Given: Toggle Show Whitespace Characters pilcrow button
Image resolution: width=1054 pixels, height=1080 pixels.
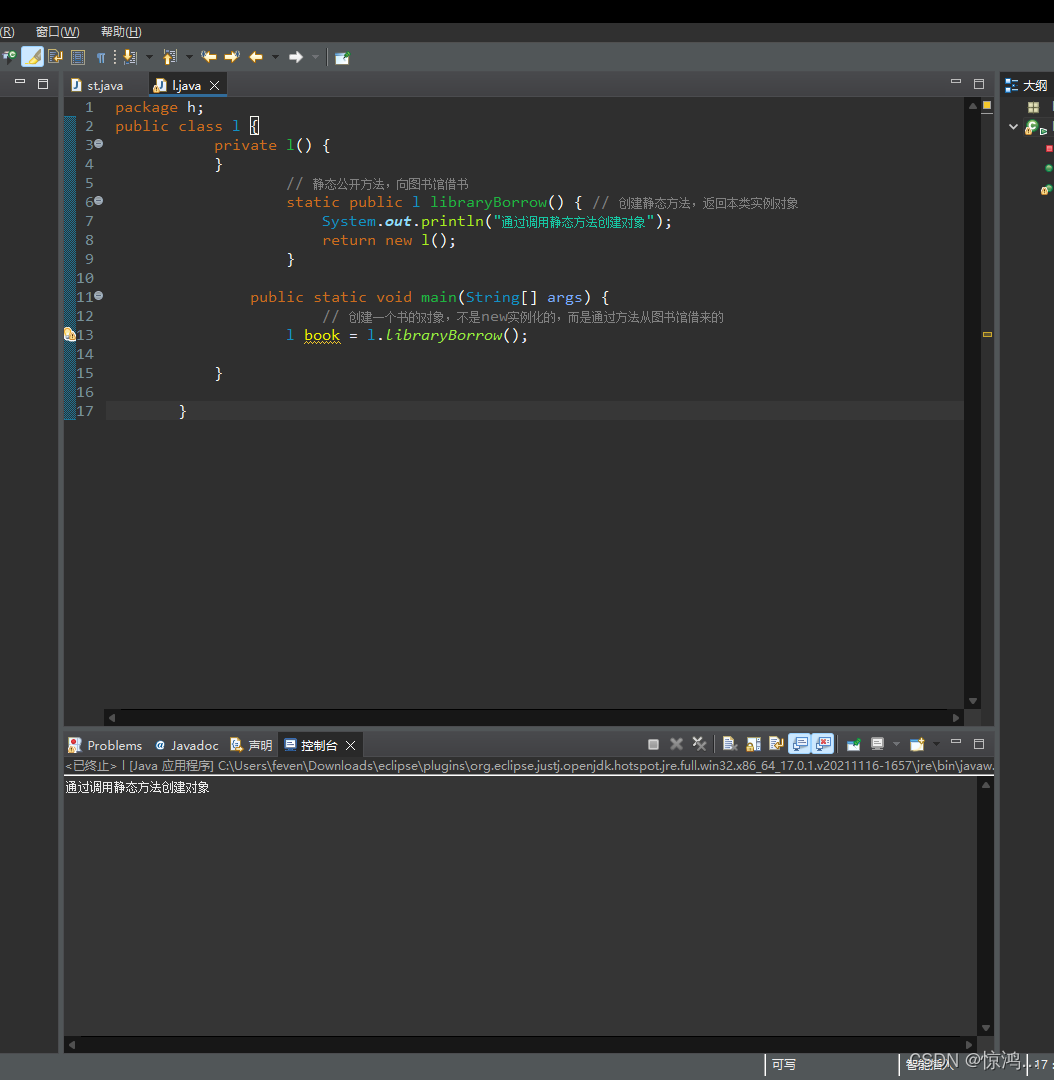Looking at the screenshot, I should point(100,58).
